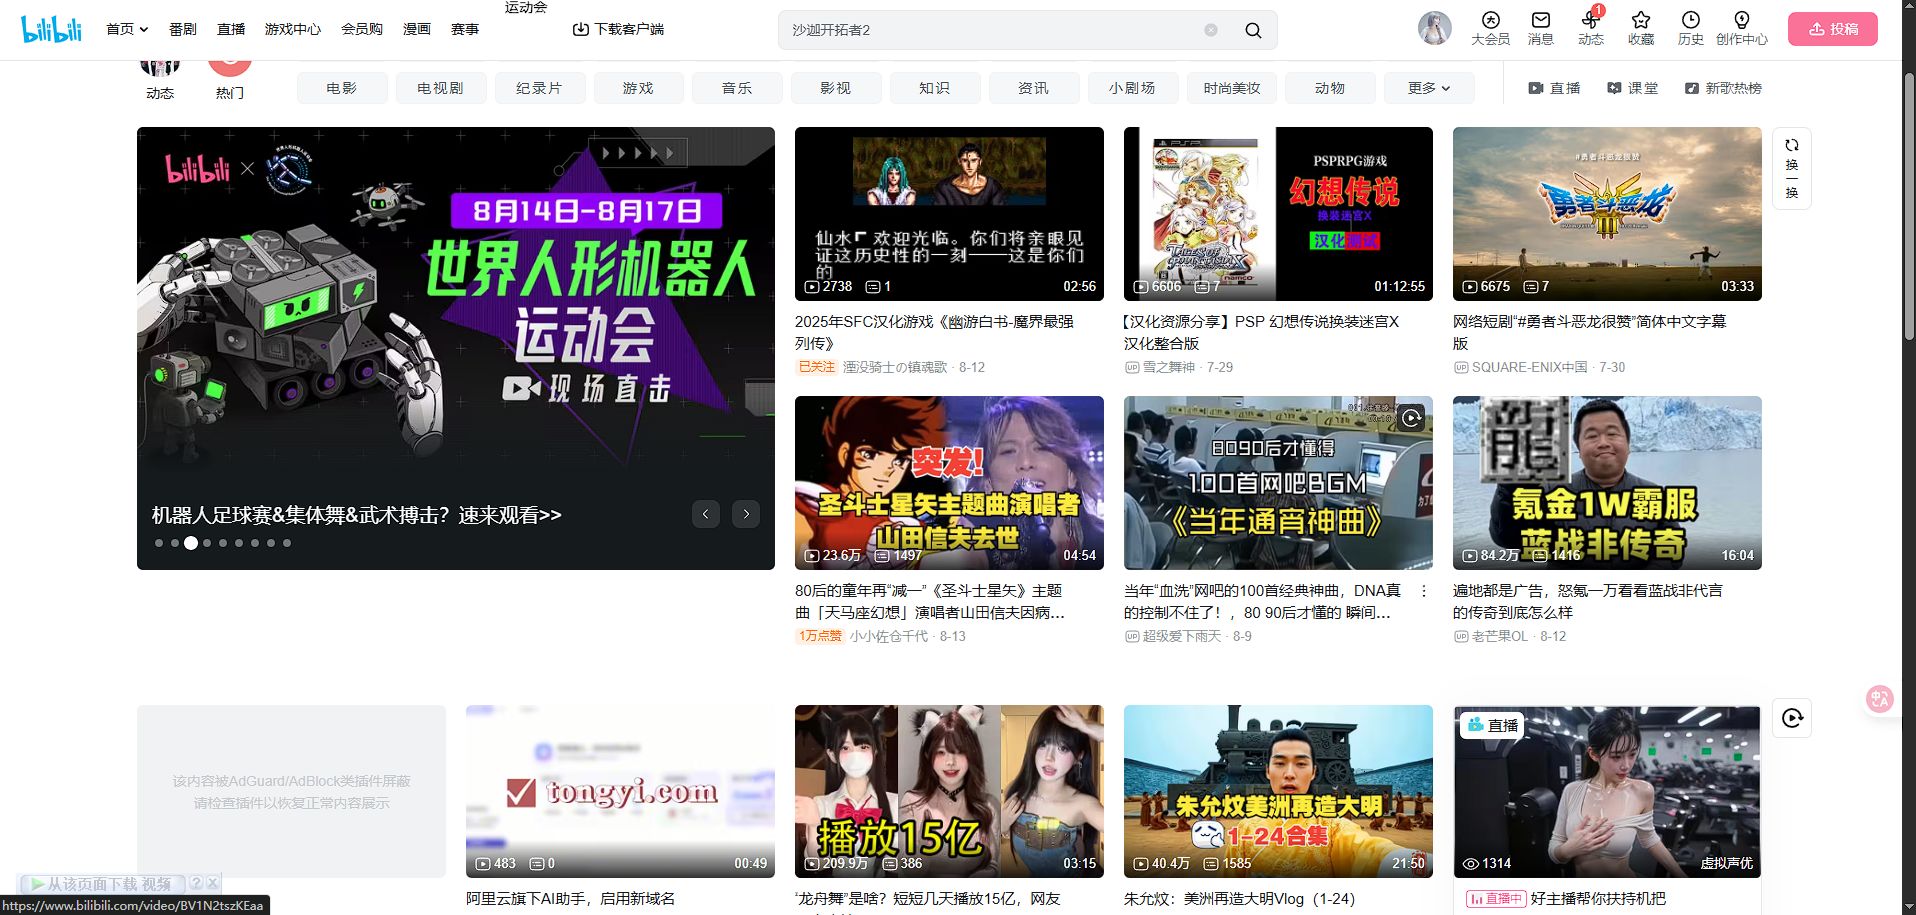Clear the search box text
The width and height of the screenshot is (1916, 915).
(x=1210, y=30)
